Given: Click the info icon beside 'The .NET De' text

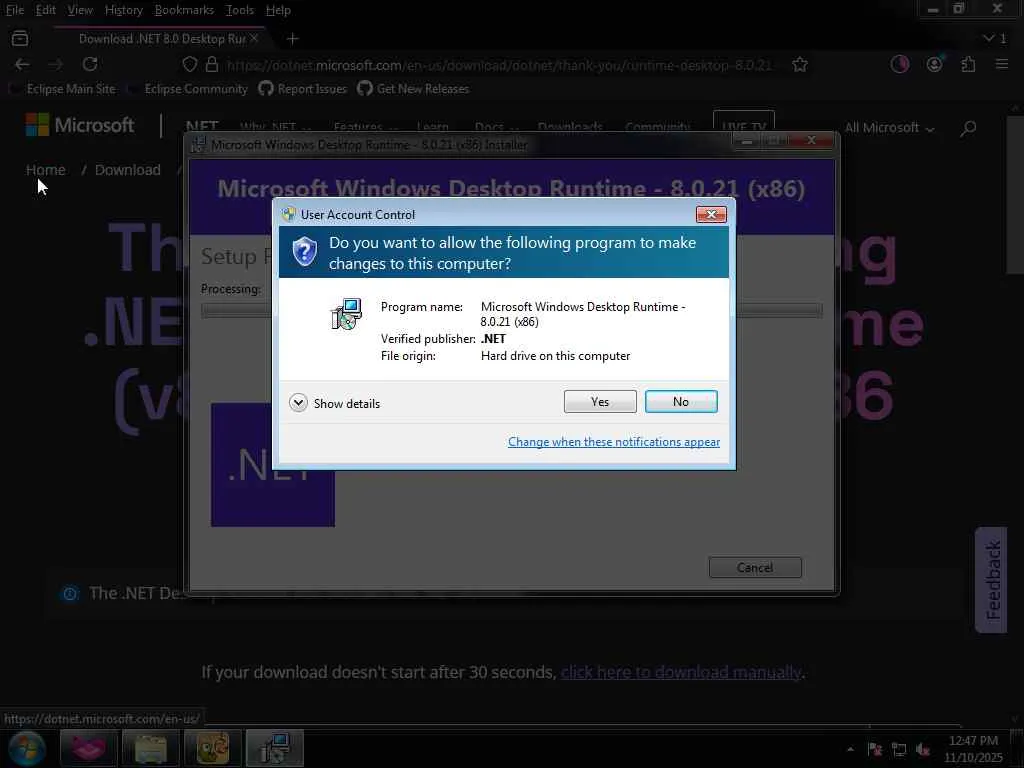Looking at the screenshot, I should [x=70, y=594].
